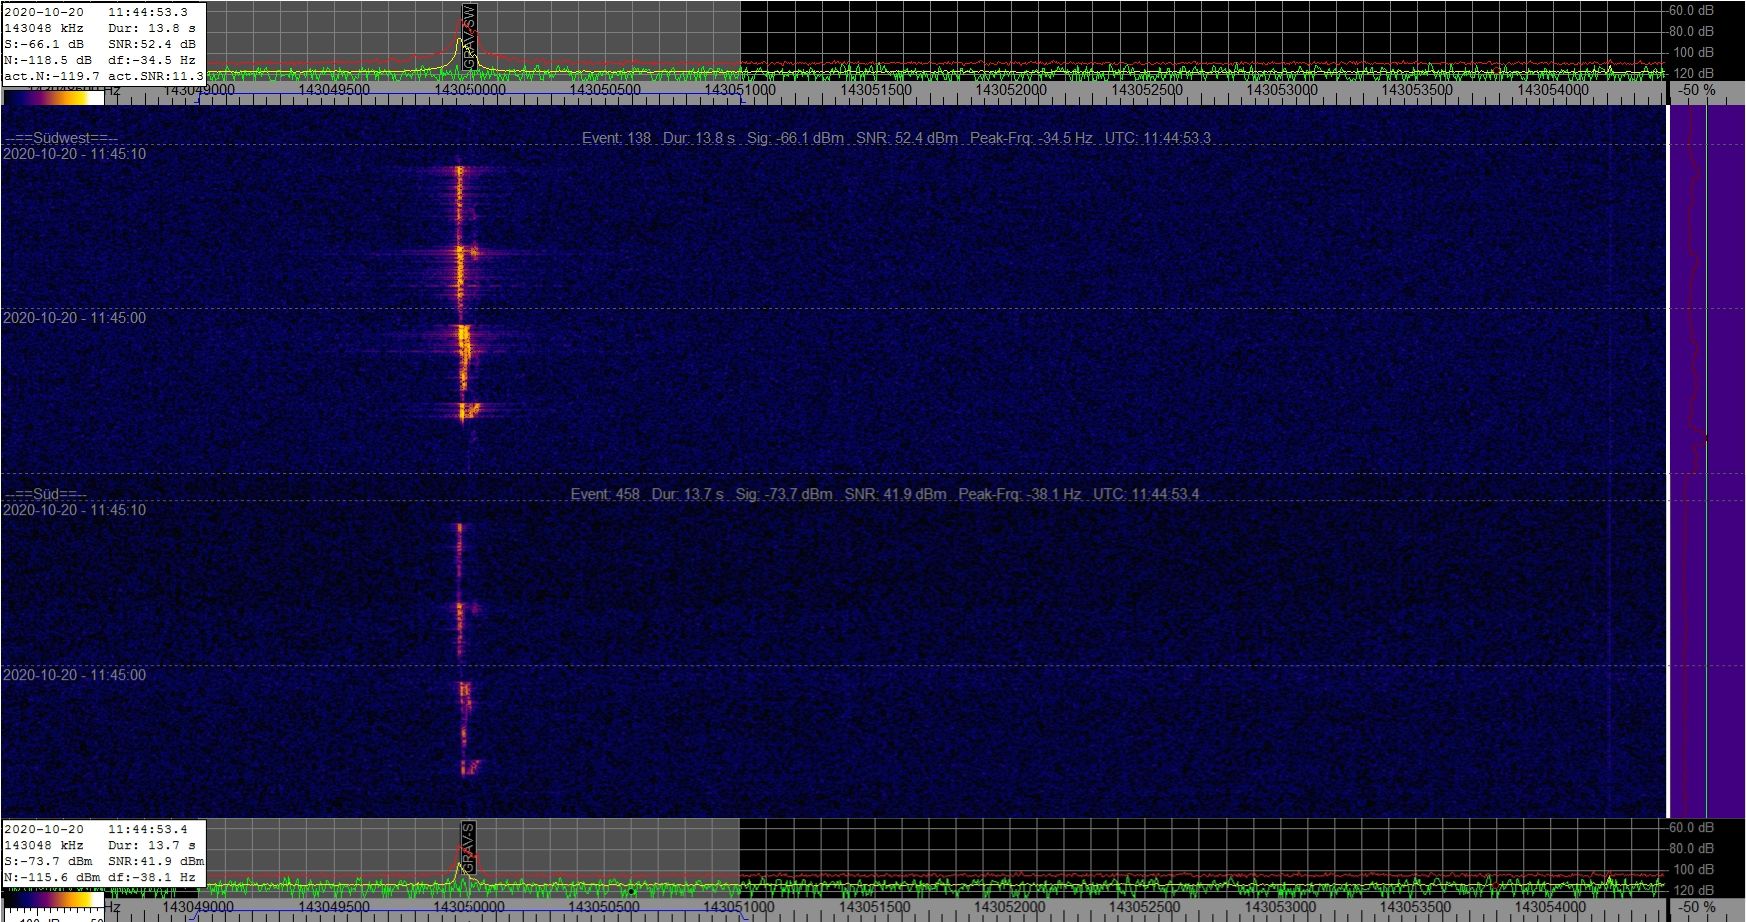
Task: Select 143053500 on the upper frequency scale
Action: click(1417, 90)
